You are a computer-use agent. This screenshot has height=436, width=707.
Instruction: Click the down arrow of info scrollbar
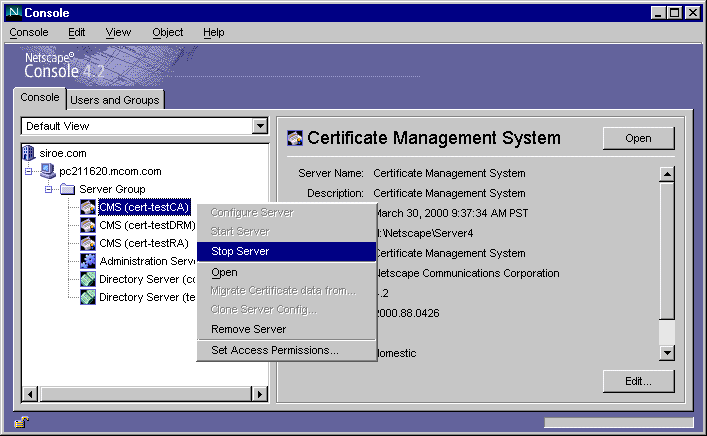[667, 352]
